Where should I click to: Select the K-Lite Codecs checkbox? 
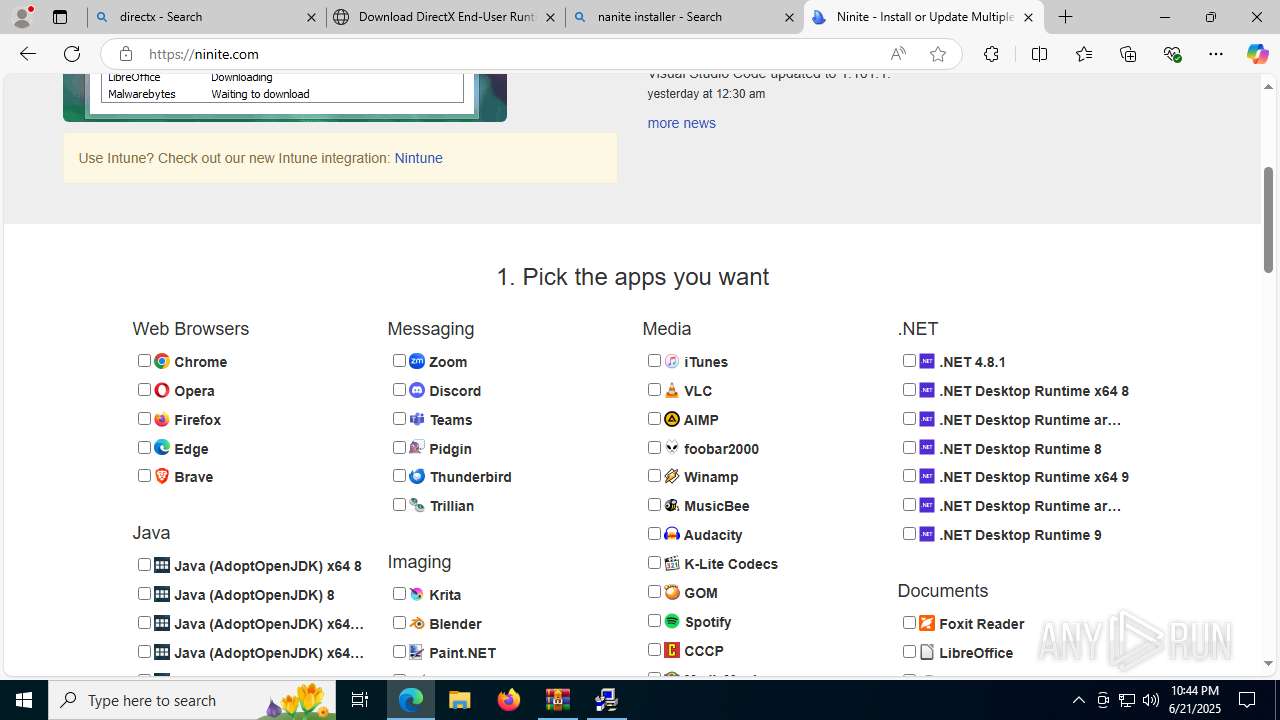tap(654, 562)
